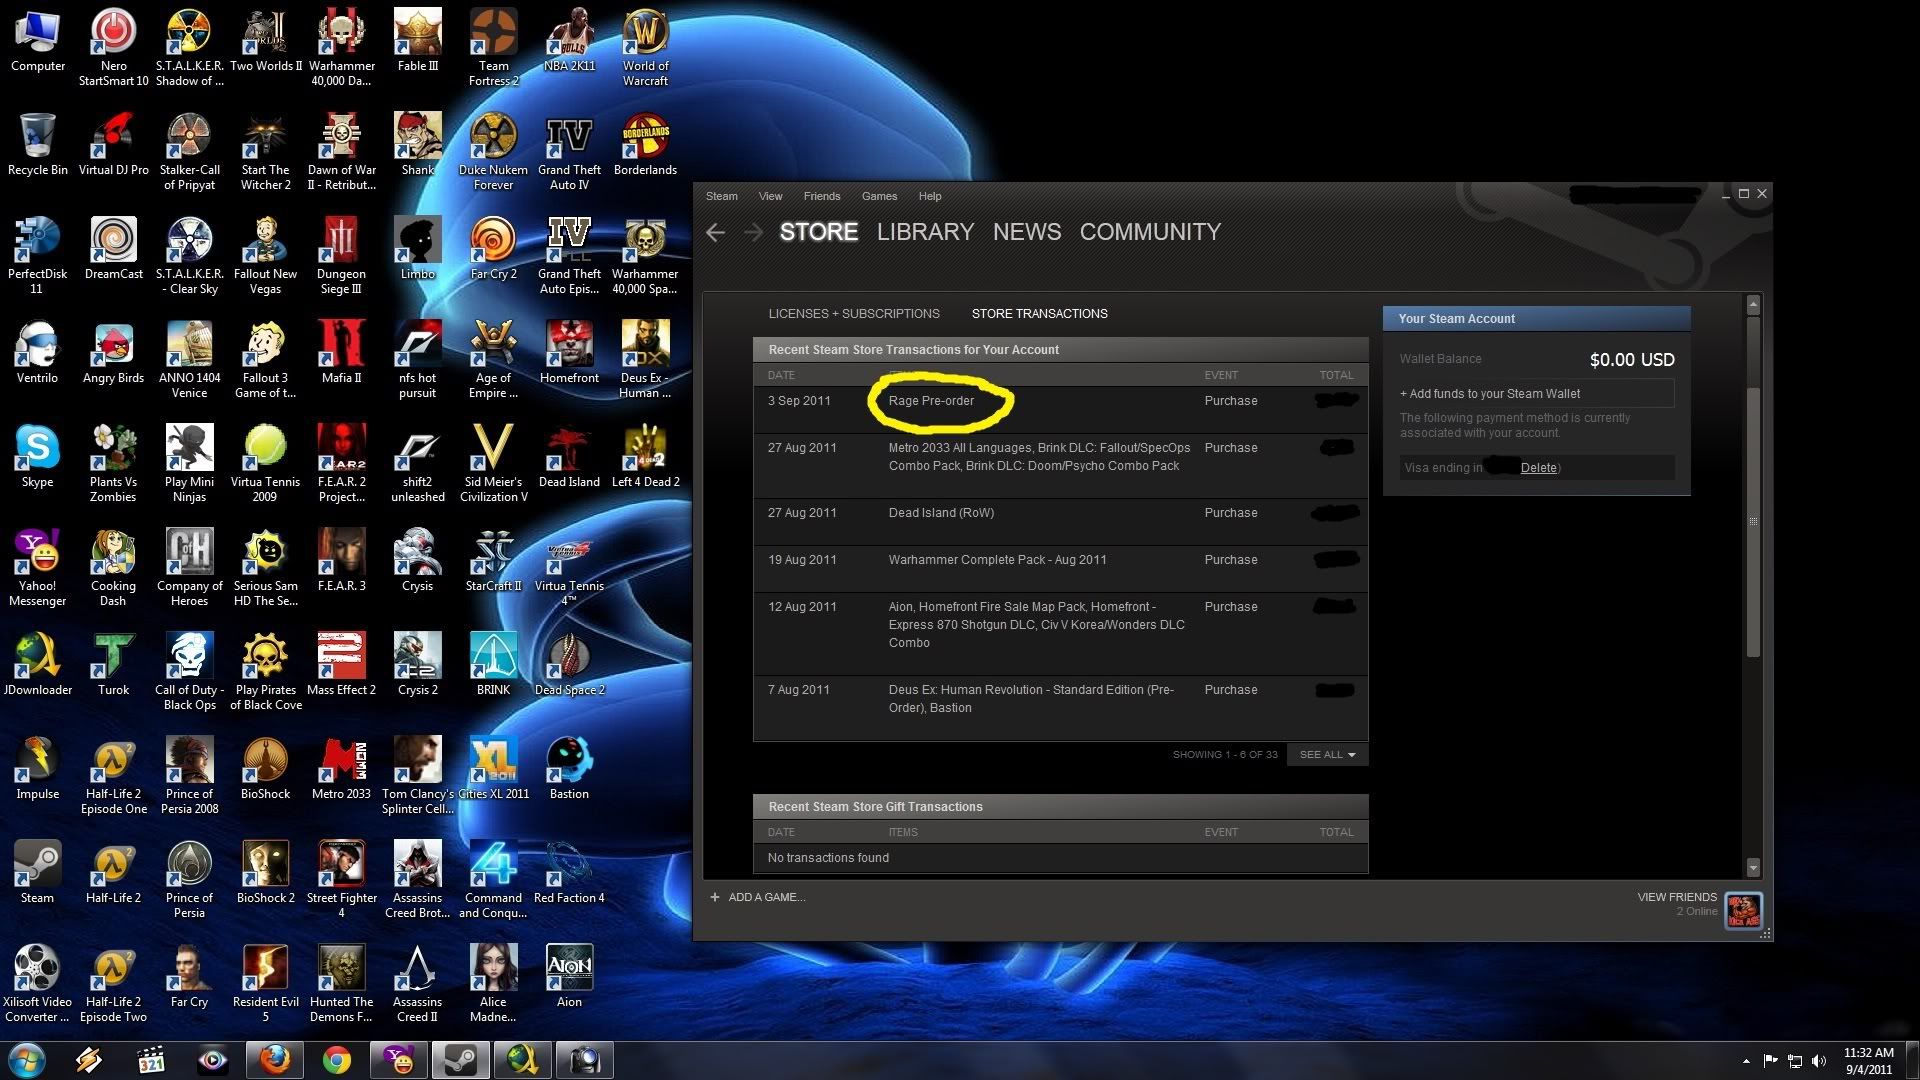Open the Friends menu in Steam

point(821,196)
